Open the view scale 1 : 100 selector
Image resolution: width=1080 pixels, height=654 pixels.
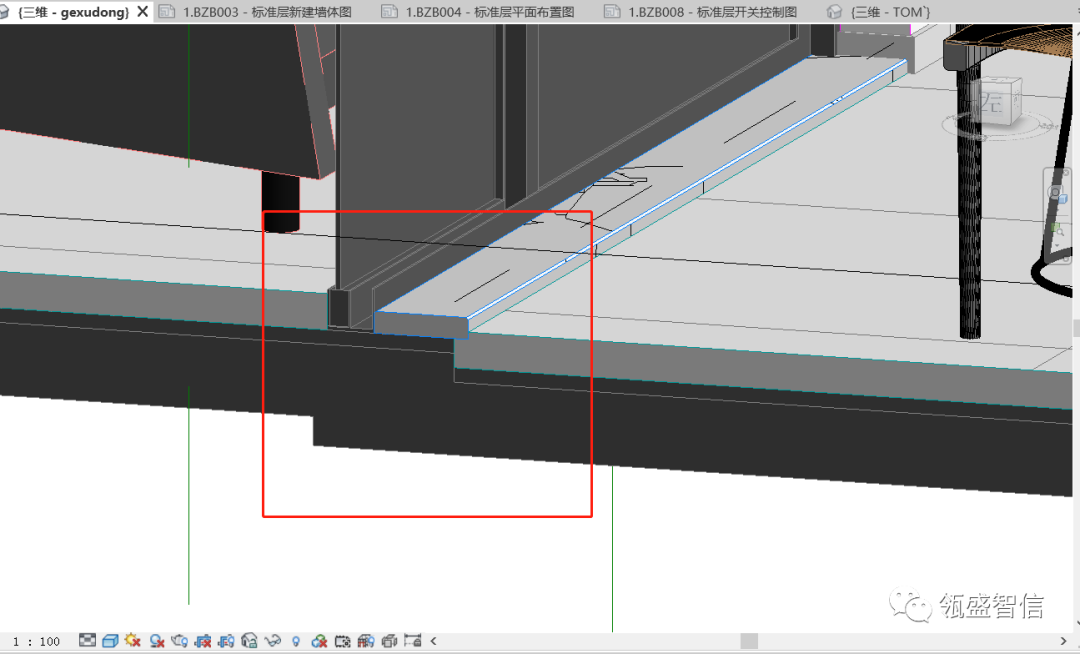[x=37, y=642]
